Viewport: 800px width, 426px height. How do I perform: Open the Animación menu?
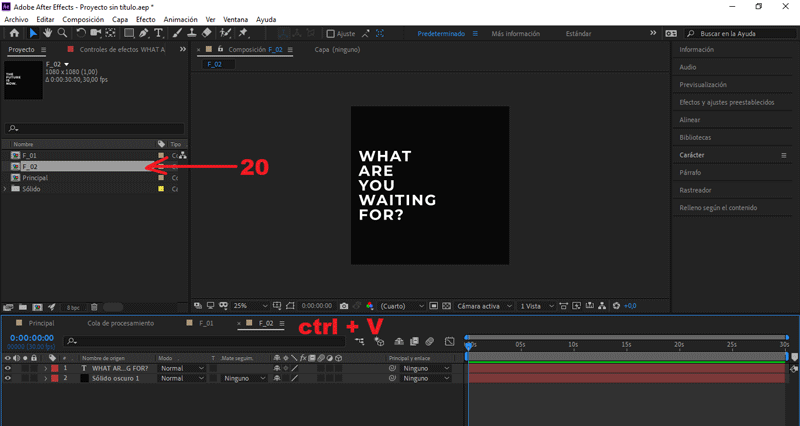[x=181, y=19]
